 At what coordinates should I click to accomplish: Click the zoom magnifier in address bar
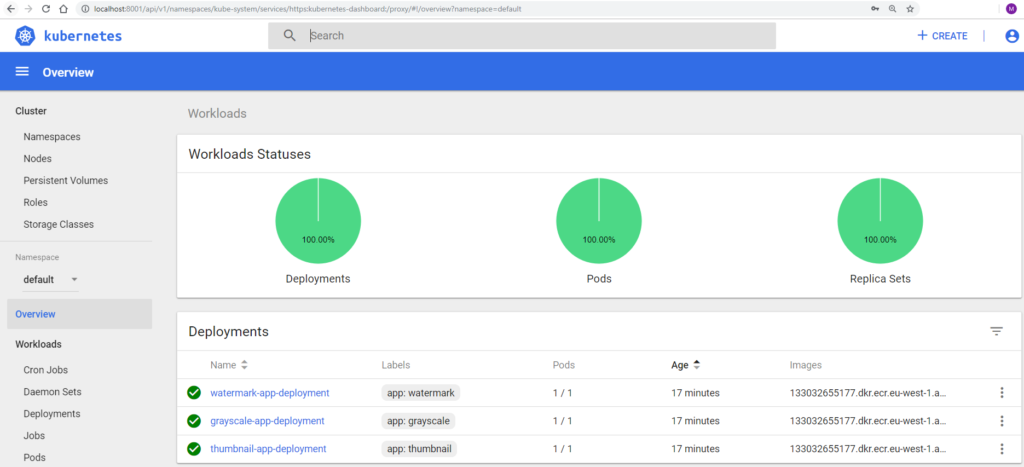tap(893, 9)
